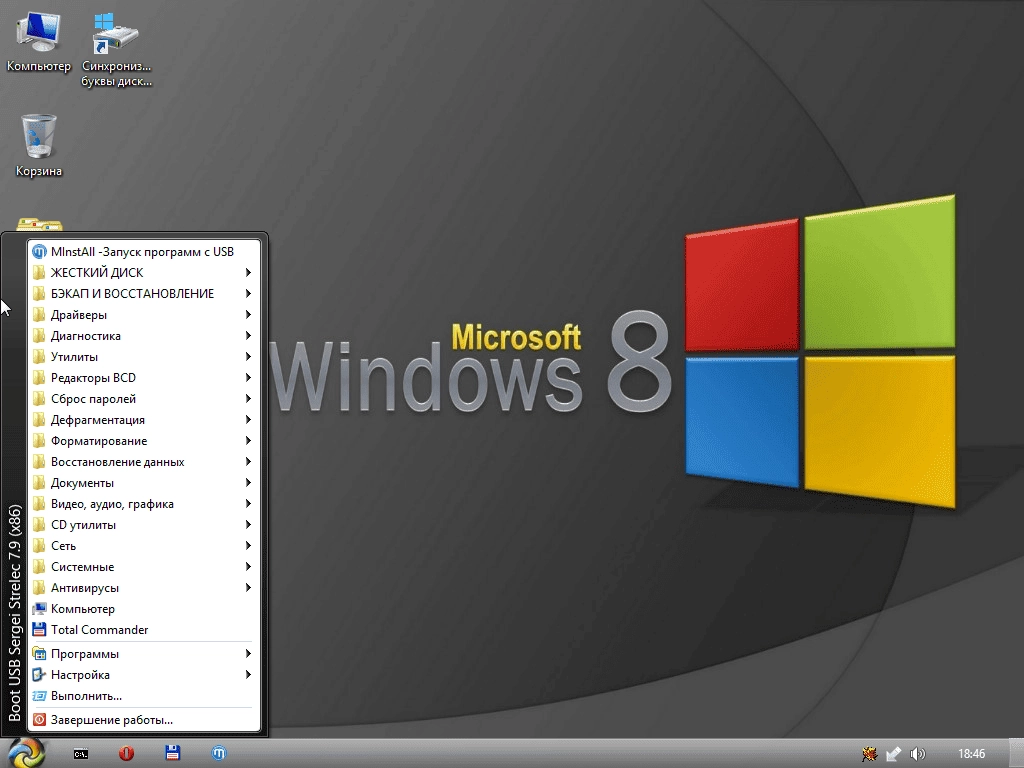
Task: Expand the БЭКАП И ВОССТАНОВЛЕНИЕ submenu arrow
Action: pyautogui.click(x=248, y=293)
